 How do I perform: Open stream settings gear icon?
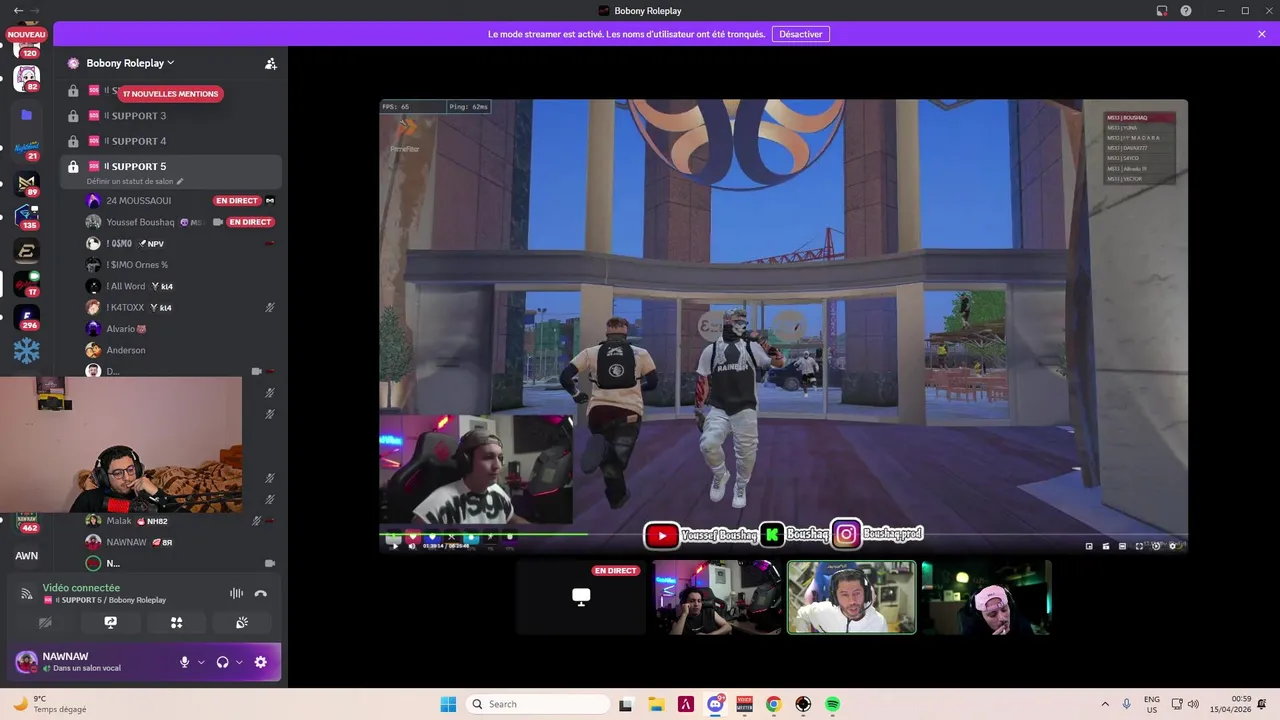tap(1173, 546)
